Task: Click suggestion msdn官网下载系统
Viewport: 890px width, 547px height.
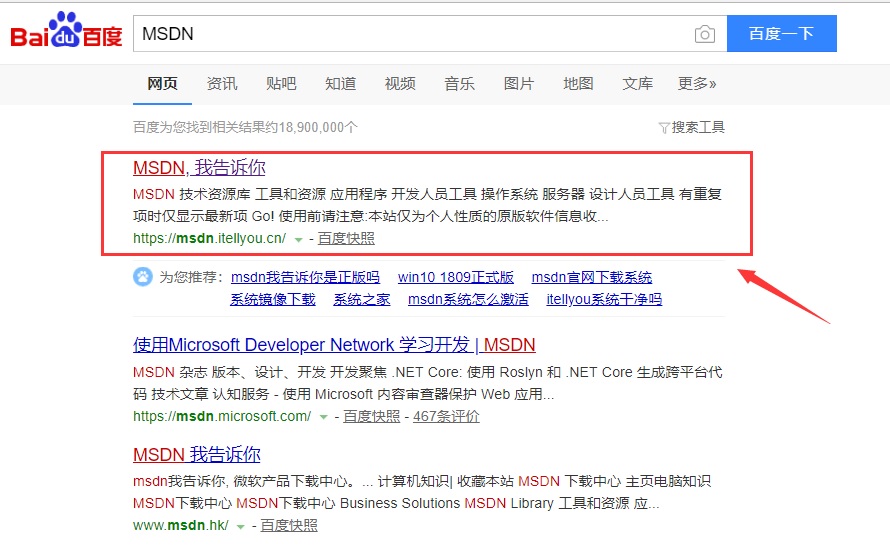Action: 592,277
